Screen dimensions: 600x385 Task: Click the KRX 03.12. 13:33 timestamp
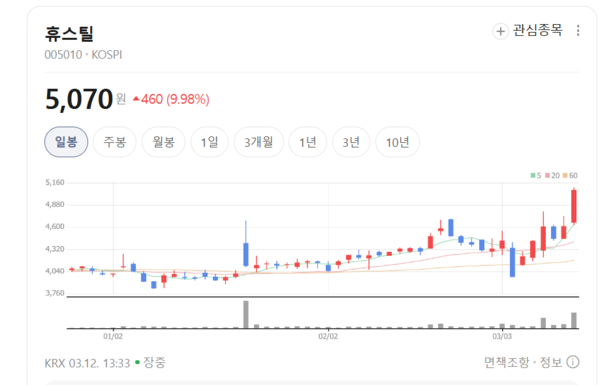point(87,363)
